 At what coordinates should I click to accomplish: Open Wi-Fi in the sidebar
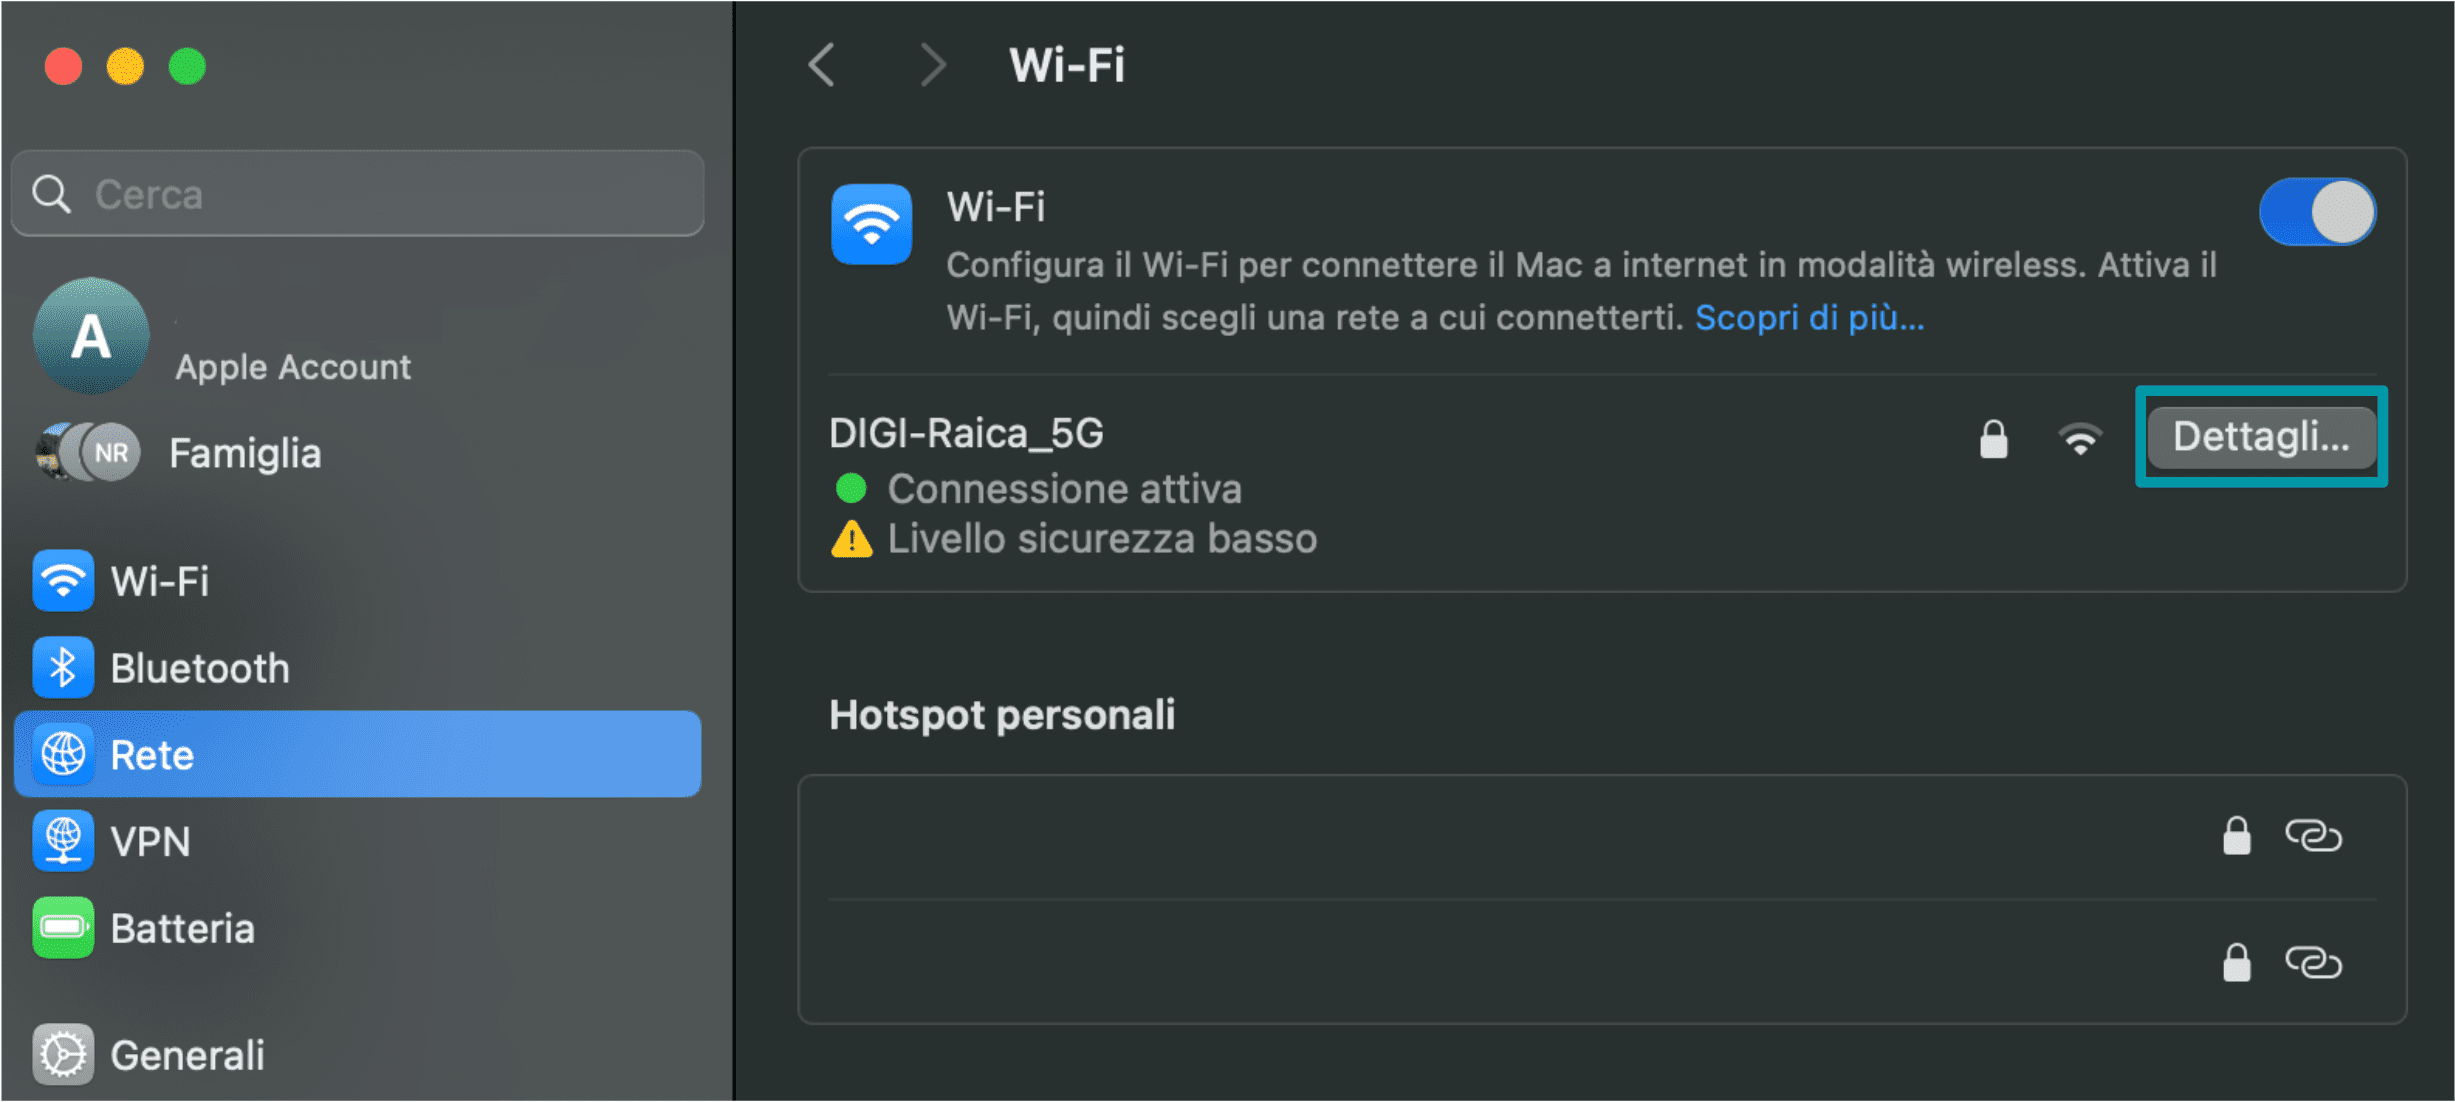160,581
